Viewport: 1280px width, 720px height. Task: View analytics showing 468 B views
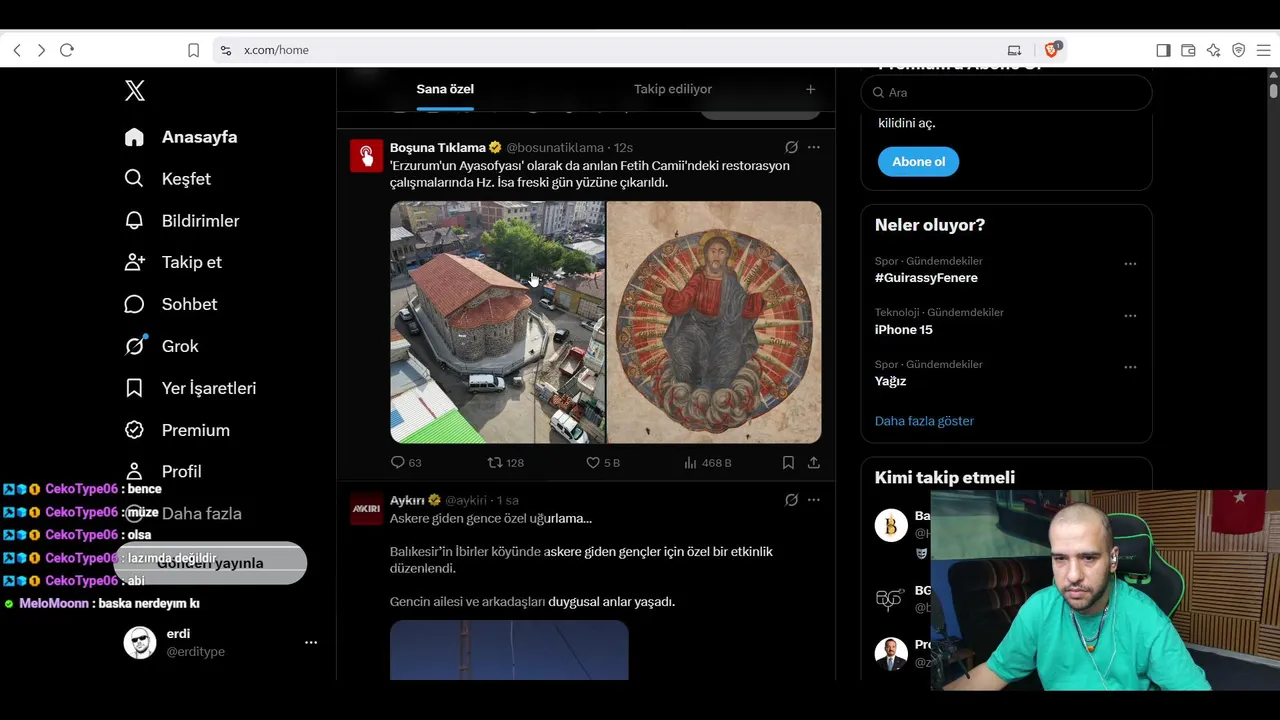click(x=707, y=462)
